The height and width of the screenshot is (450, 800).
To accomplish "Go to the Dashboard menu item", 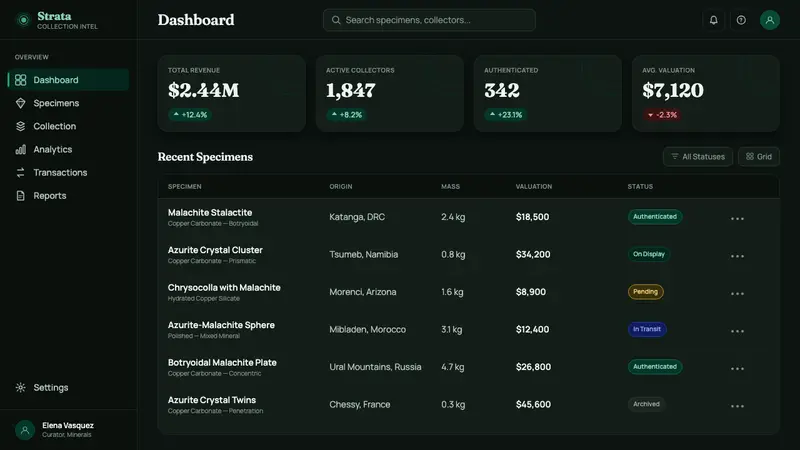I will [x=68, y=80].
